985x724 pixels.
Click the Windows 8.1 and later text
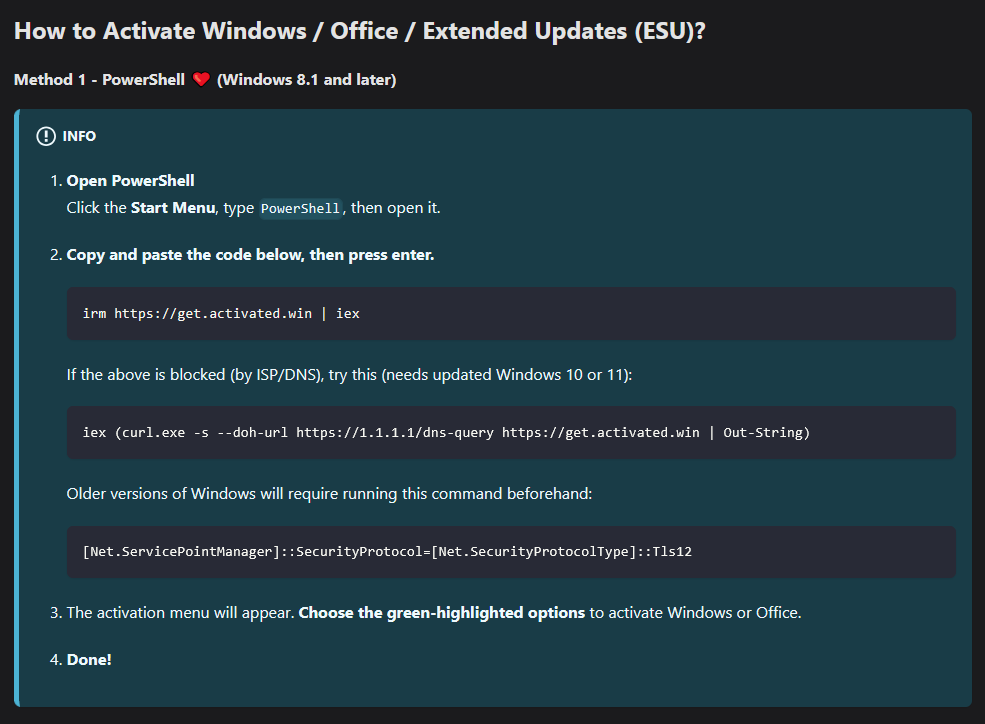306,80
